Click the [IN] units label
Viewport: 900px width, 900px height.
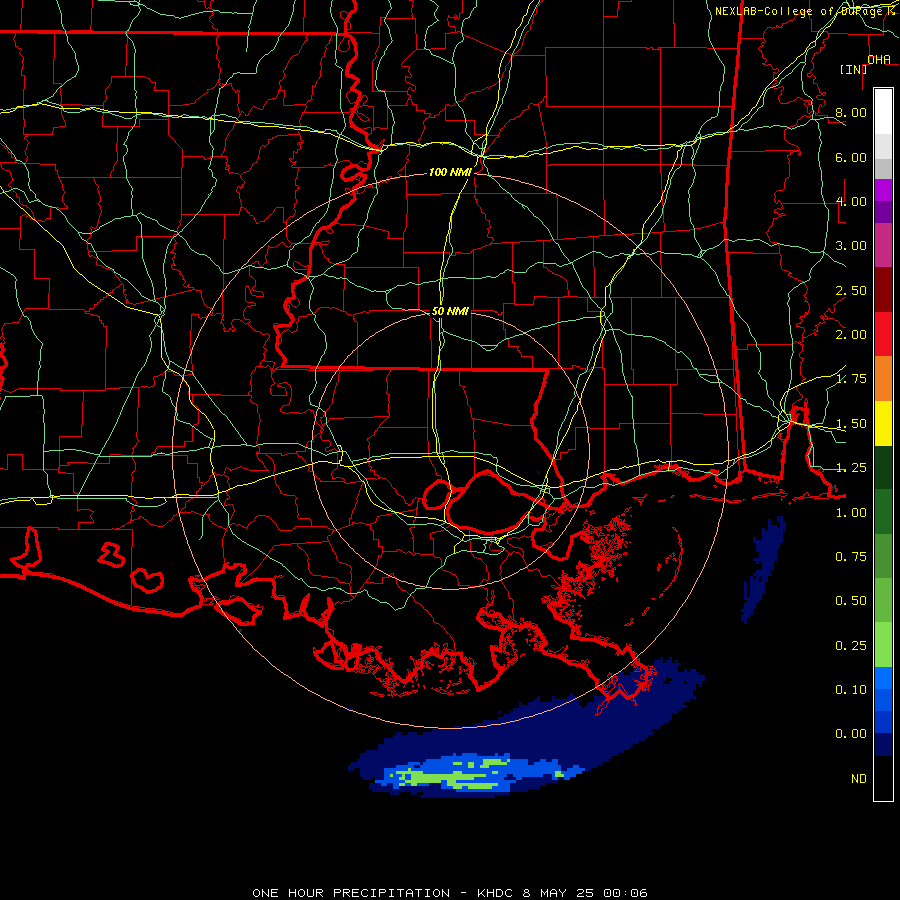854,69
